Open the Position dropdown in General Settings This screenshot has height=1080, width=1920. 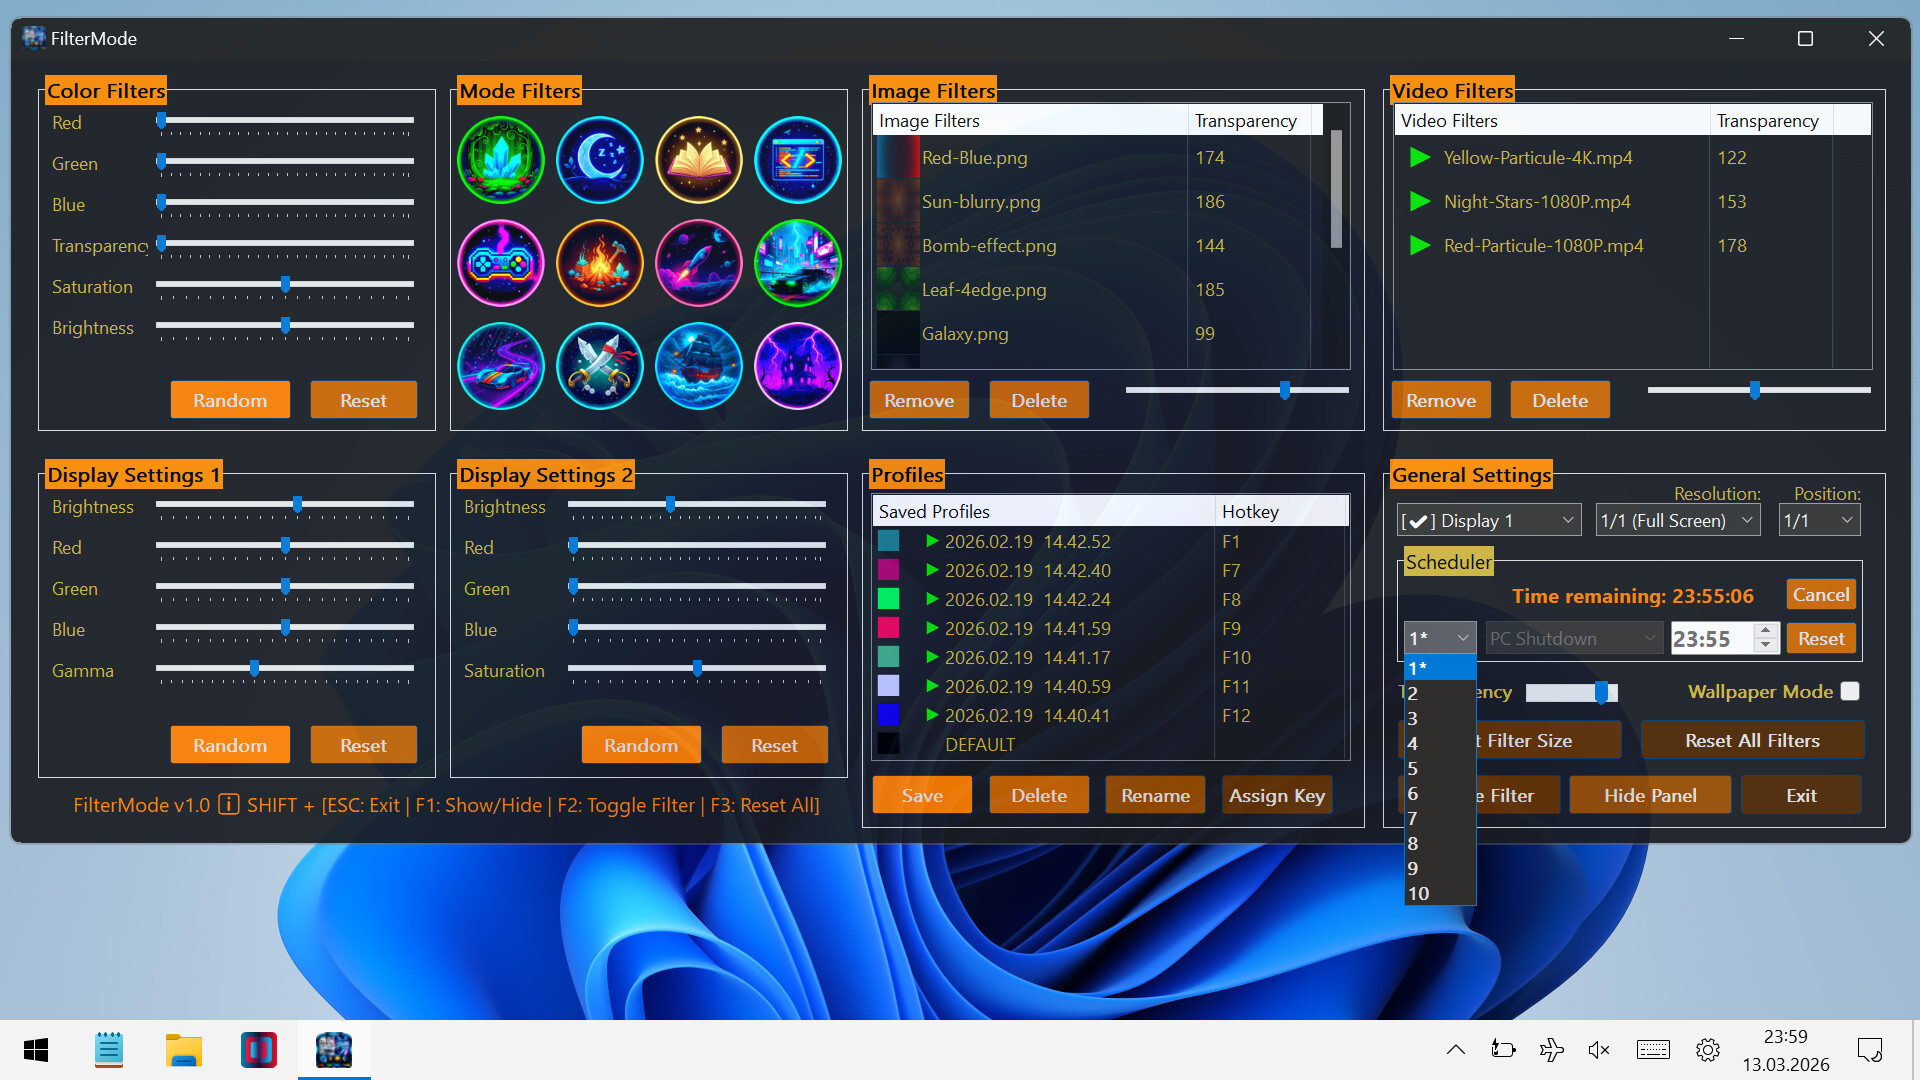(x=1818, y=519)
